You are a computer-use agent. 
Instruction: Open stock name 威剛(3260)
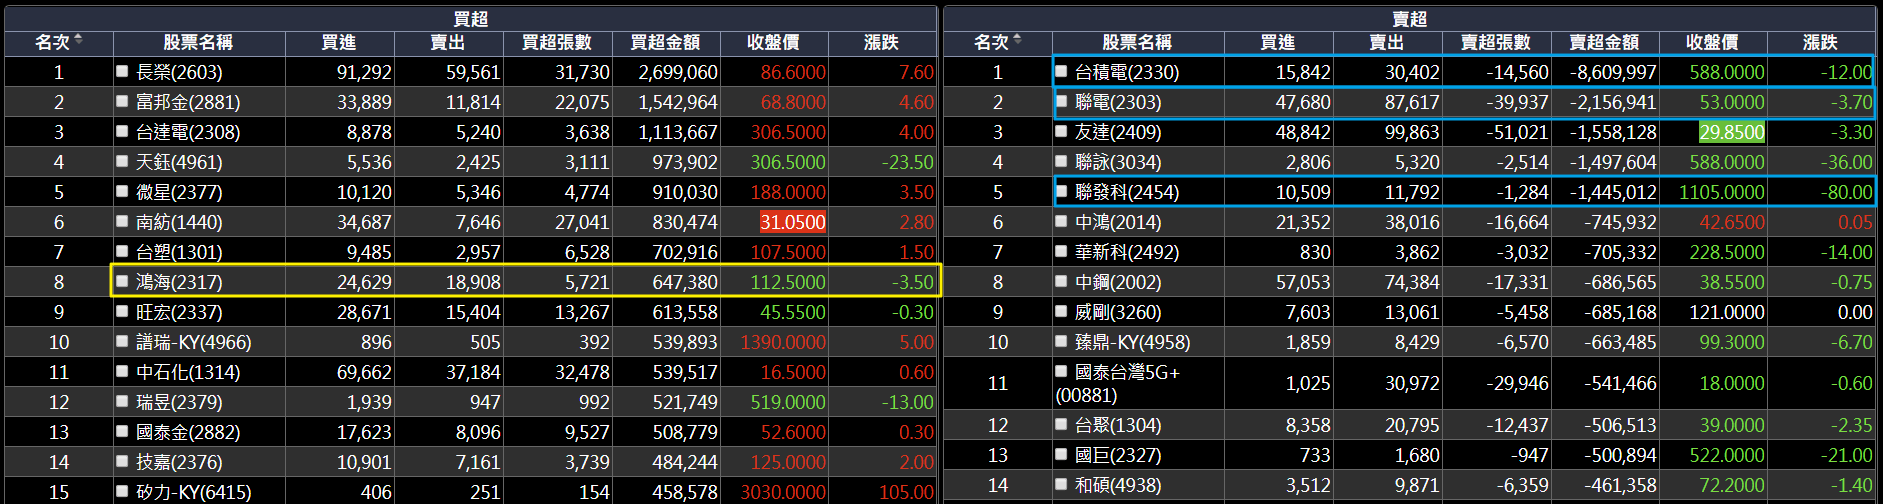pyautogui.click(x=1118, y=312)
